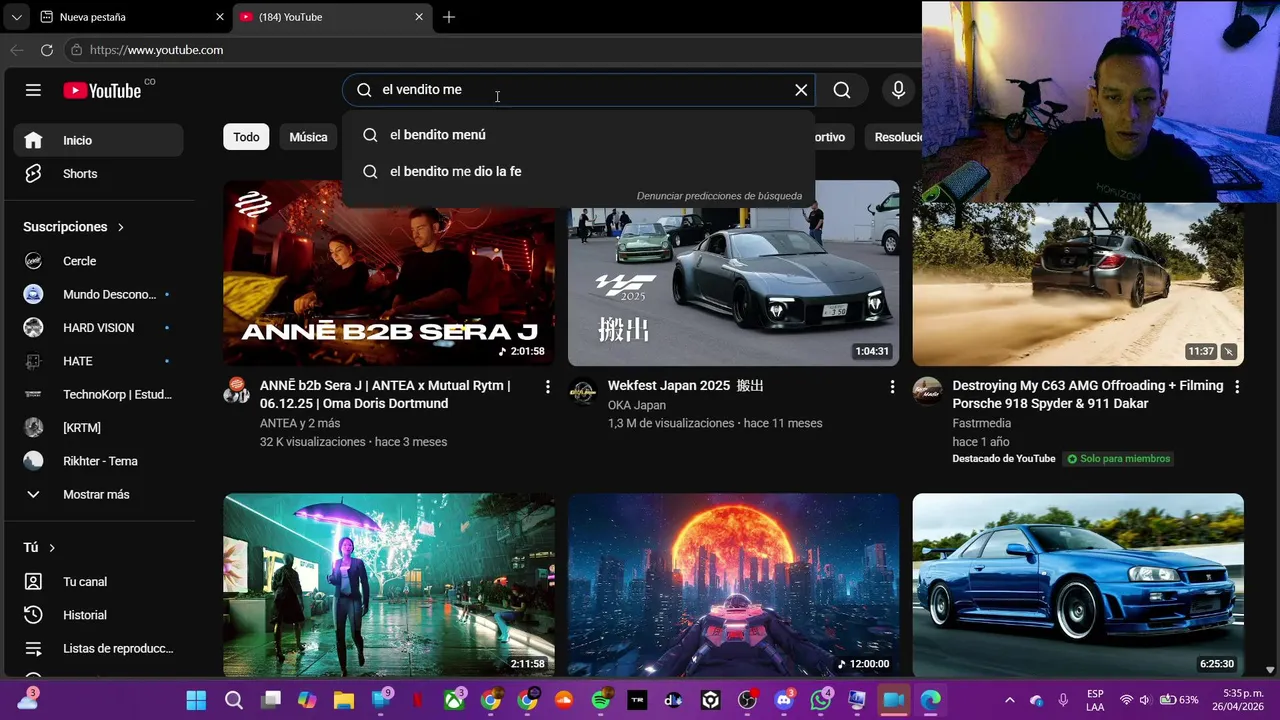This screenshot has width=1280, height=720.
Task: Close the "Nueva pestaña" browser tab
Action: [x=220, y=17]
